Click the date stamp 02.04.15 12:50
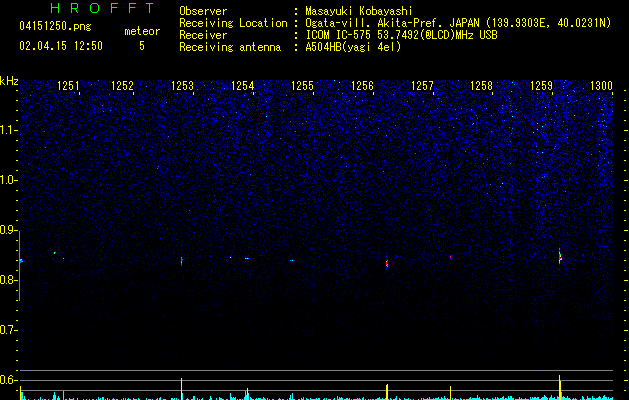The height and width of the screenshot is (400, 629). click(x=61, y=46)
